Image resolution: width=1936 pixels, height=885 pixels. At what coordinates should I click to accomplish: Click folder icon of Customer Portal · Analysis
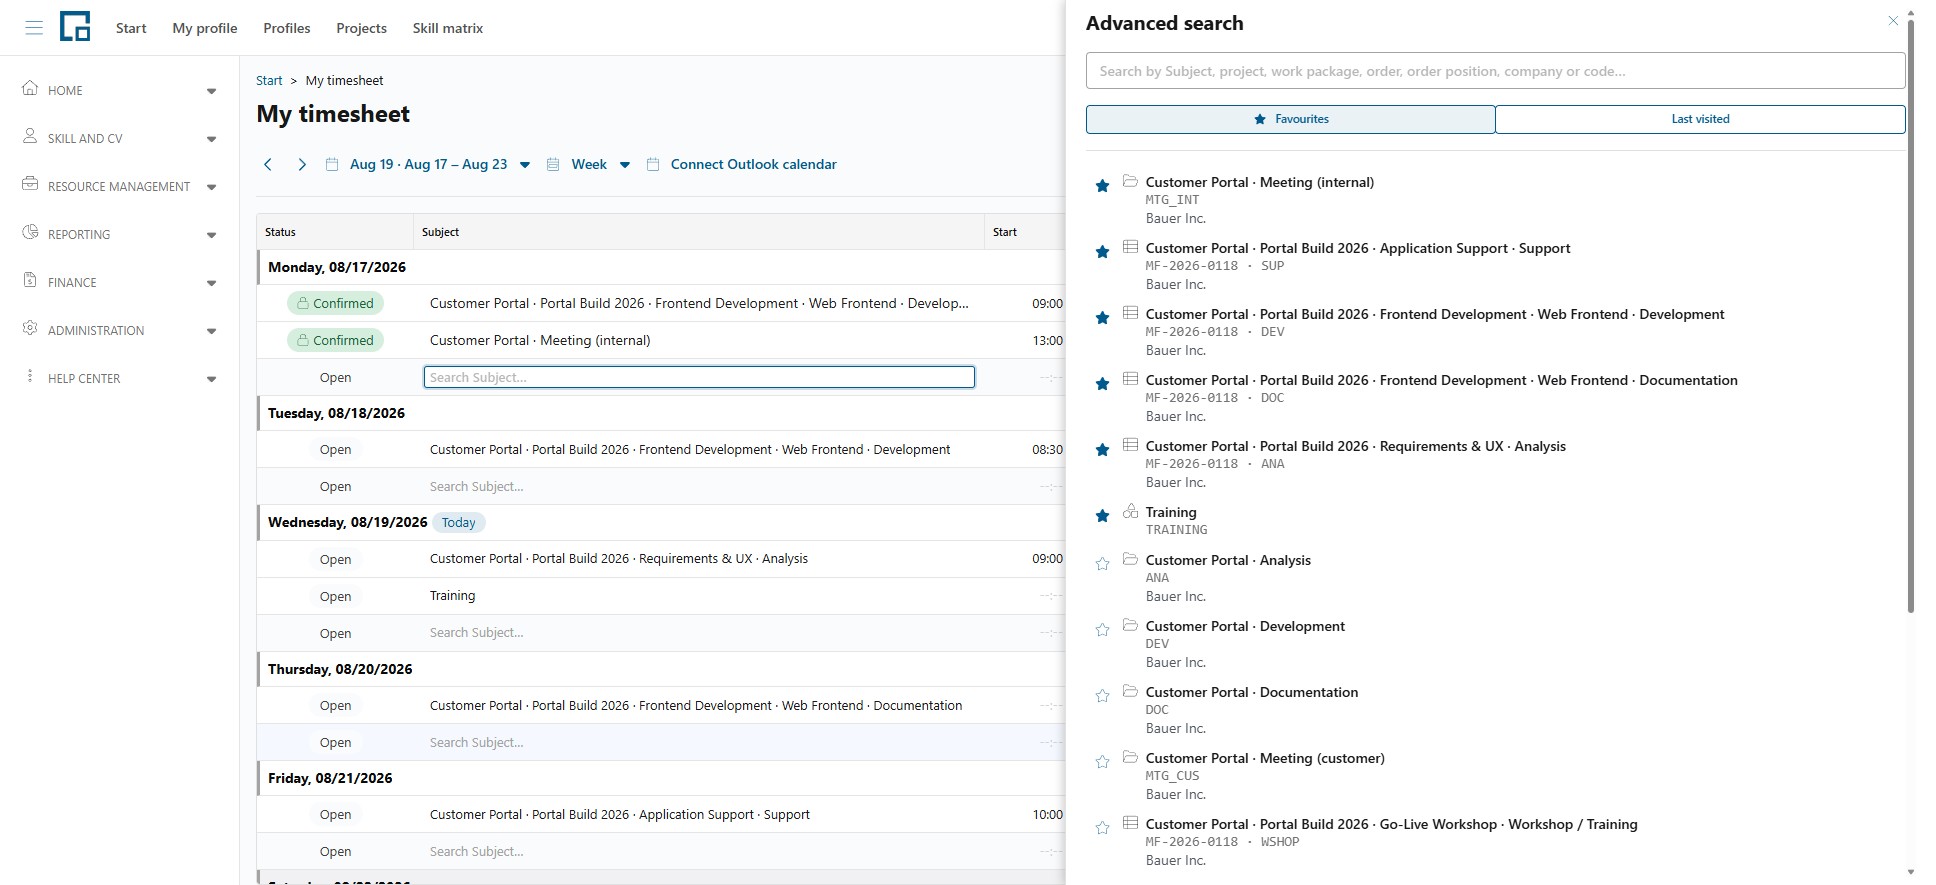1130,559
